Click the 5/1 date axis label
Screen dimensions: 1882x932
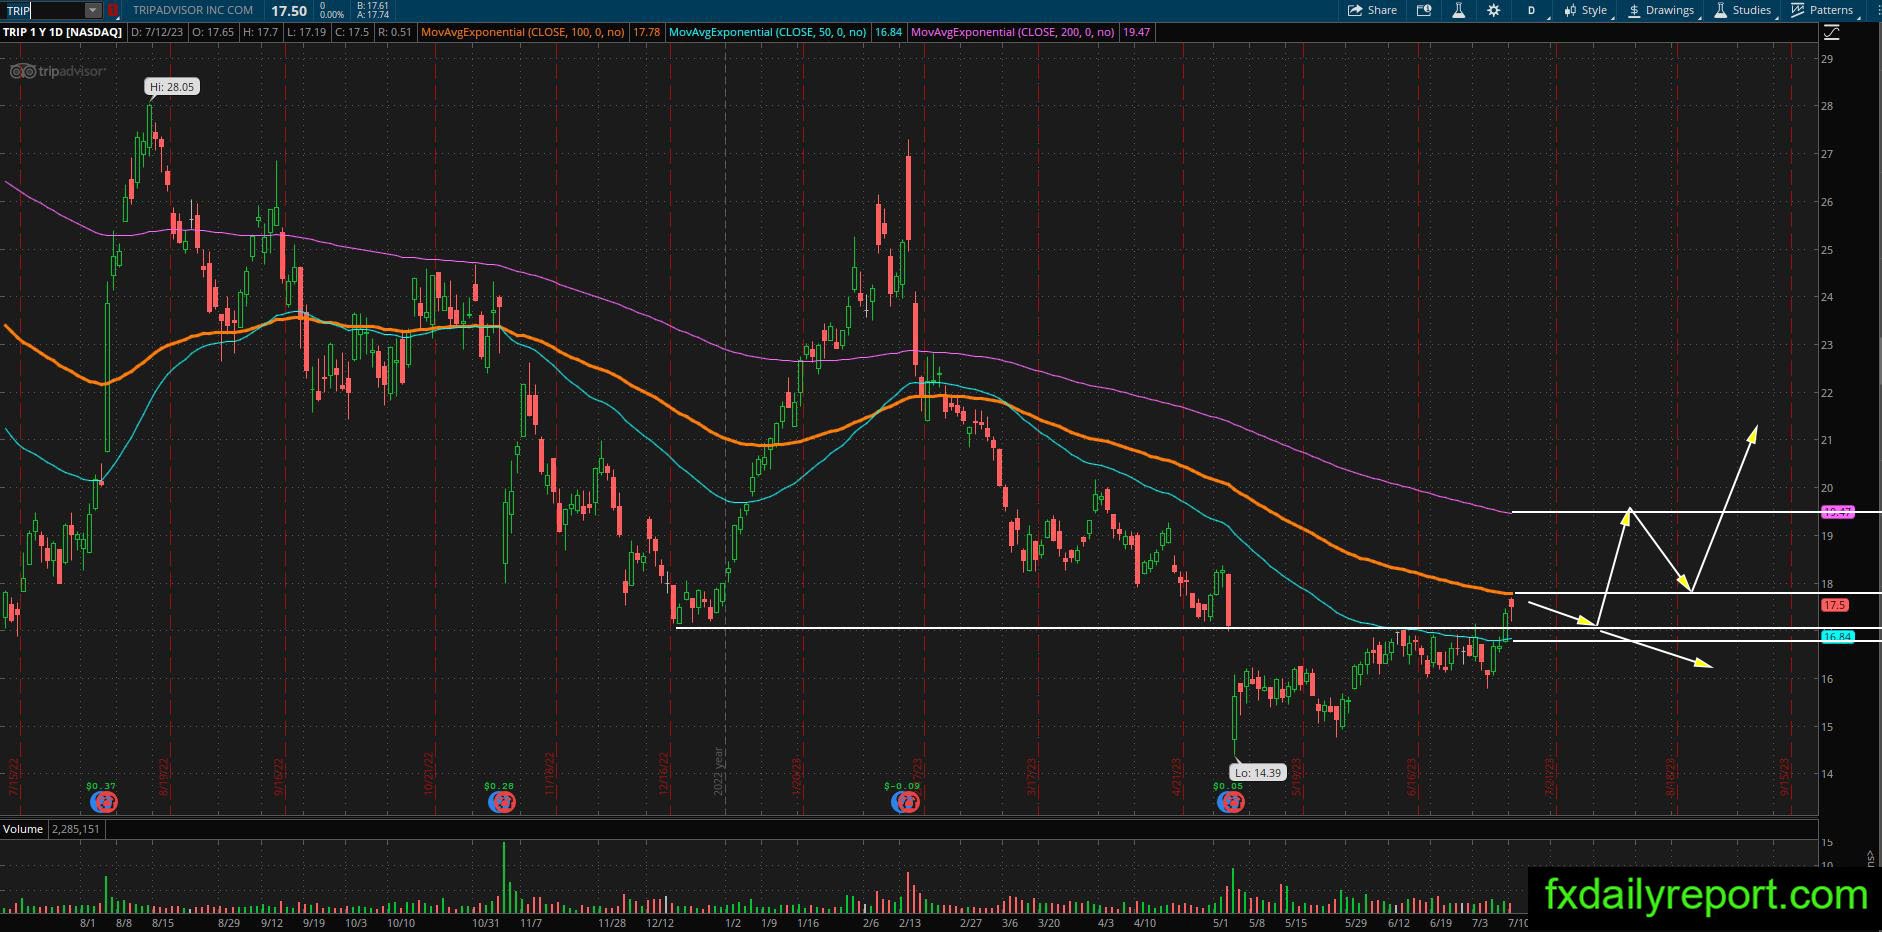pyautogui.click(x=1220, y=923)
